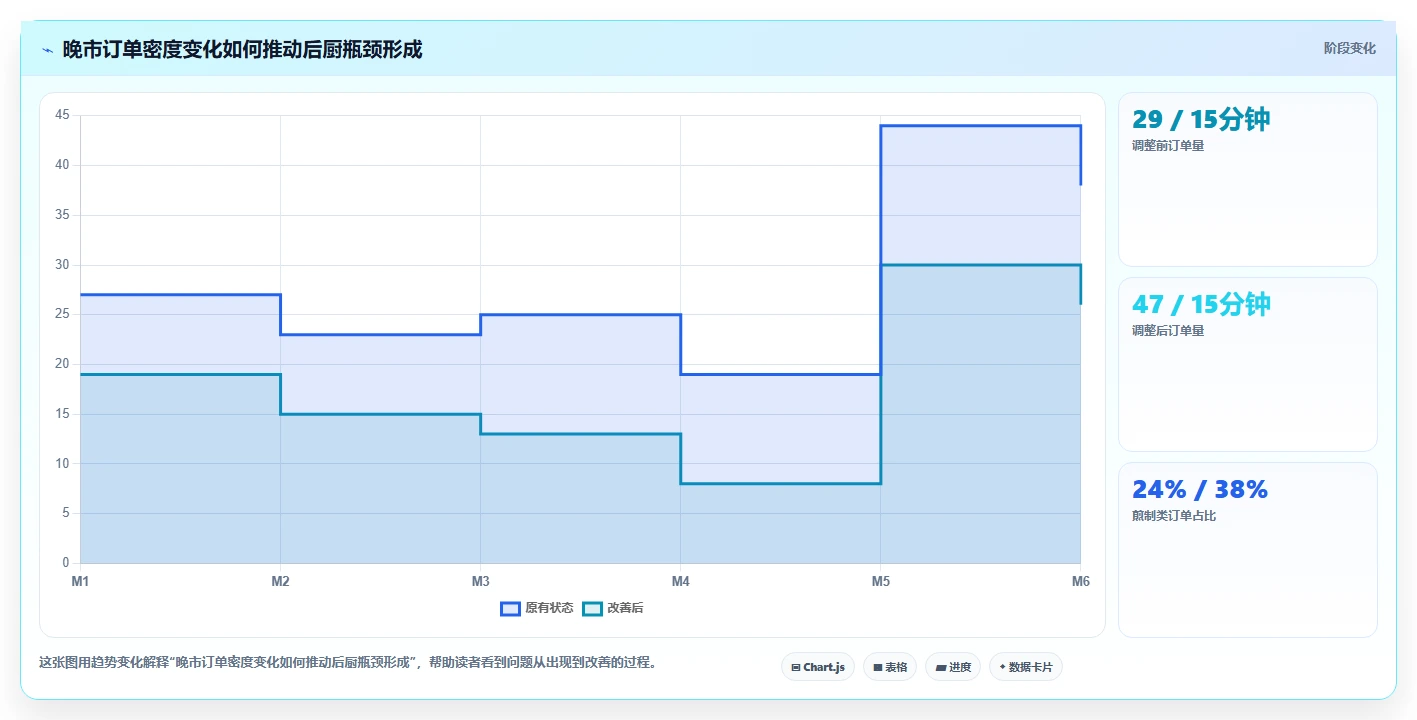Click the 调整后订单量 label
The height and width of the screenshot is (720, 1417).
(x=1168, y=331)
